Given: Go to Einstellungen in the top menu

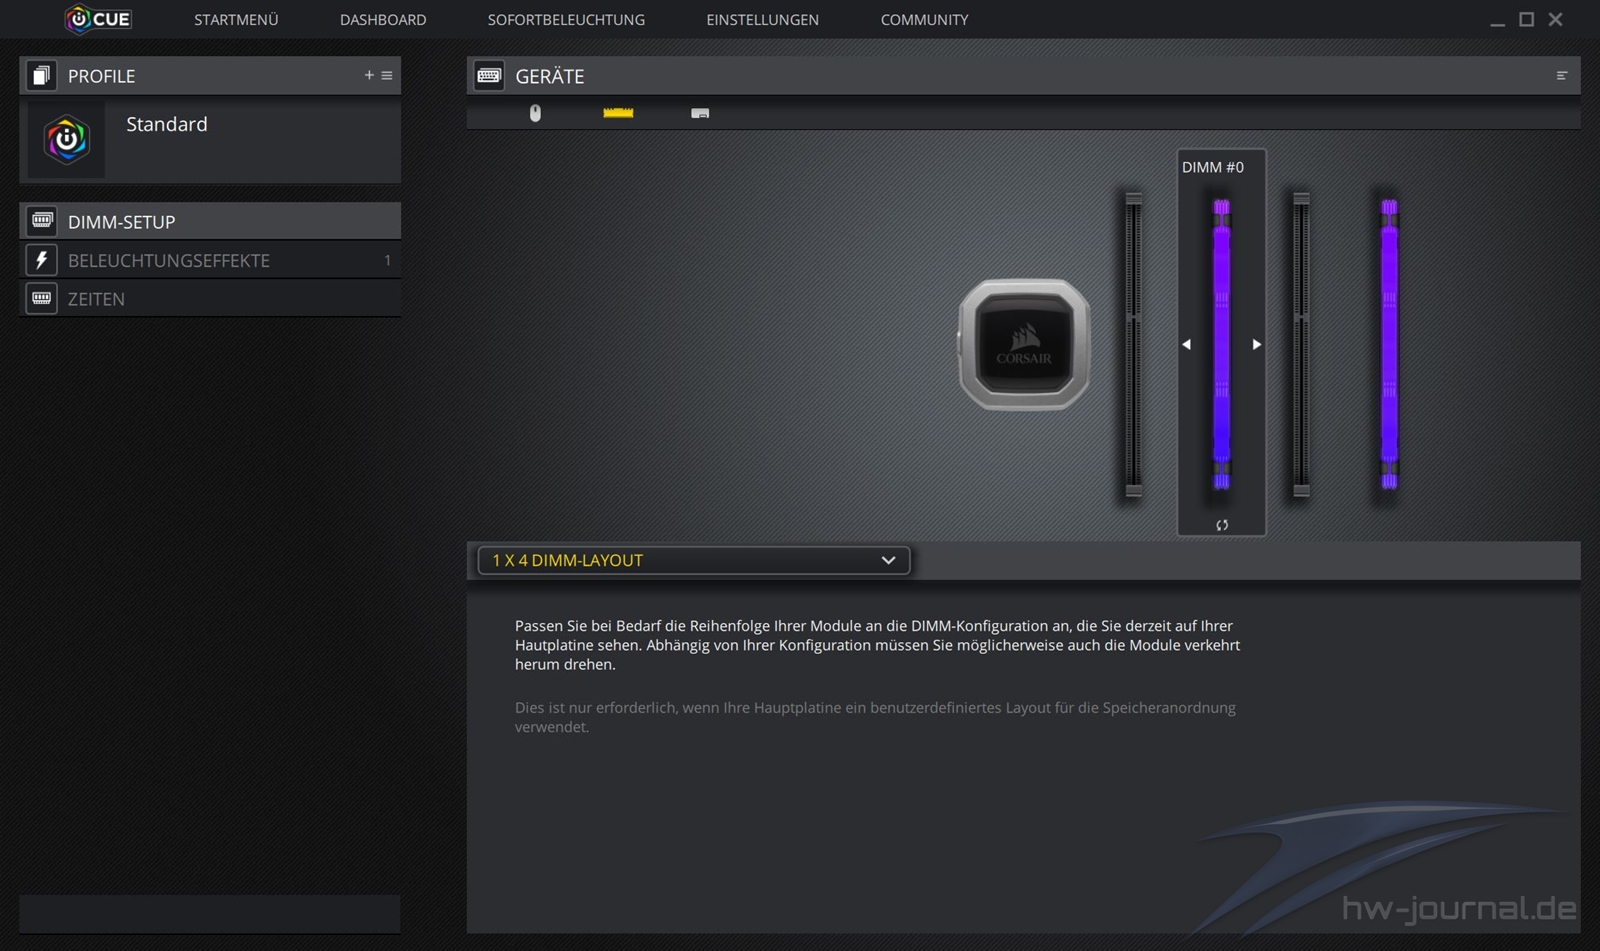Looking at the screenshot, I should click(x=762, y=19).
